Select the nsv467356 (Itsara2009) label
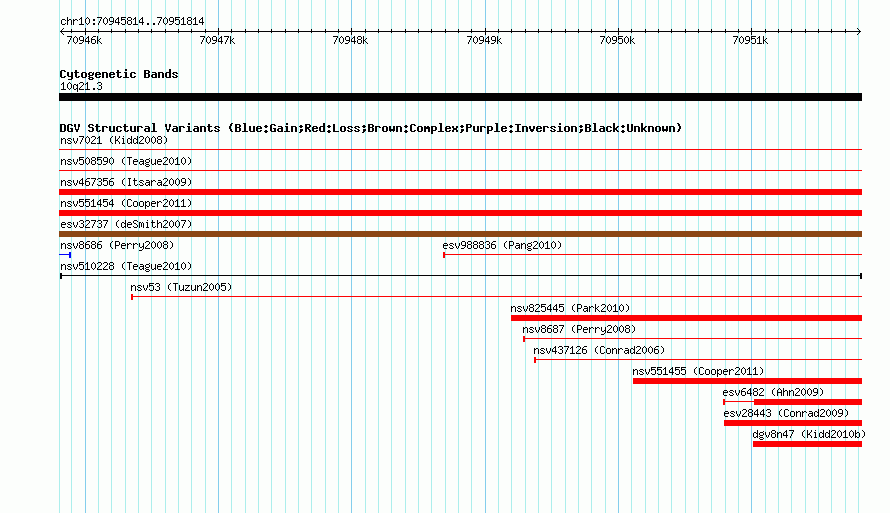890x513 pixels. [126, 182]
